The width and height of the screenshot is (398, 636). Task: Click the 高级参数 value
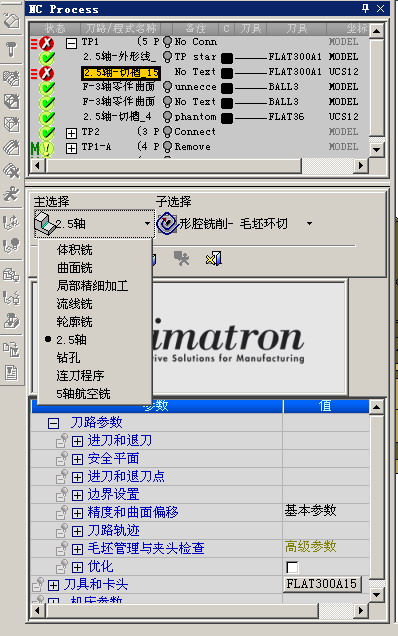(x=310, y=546)
